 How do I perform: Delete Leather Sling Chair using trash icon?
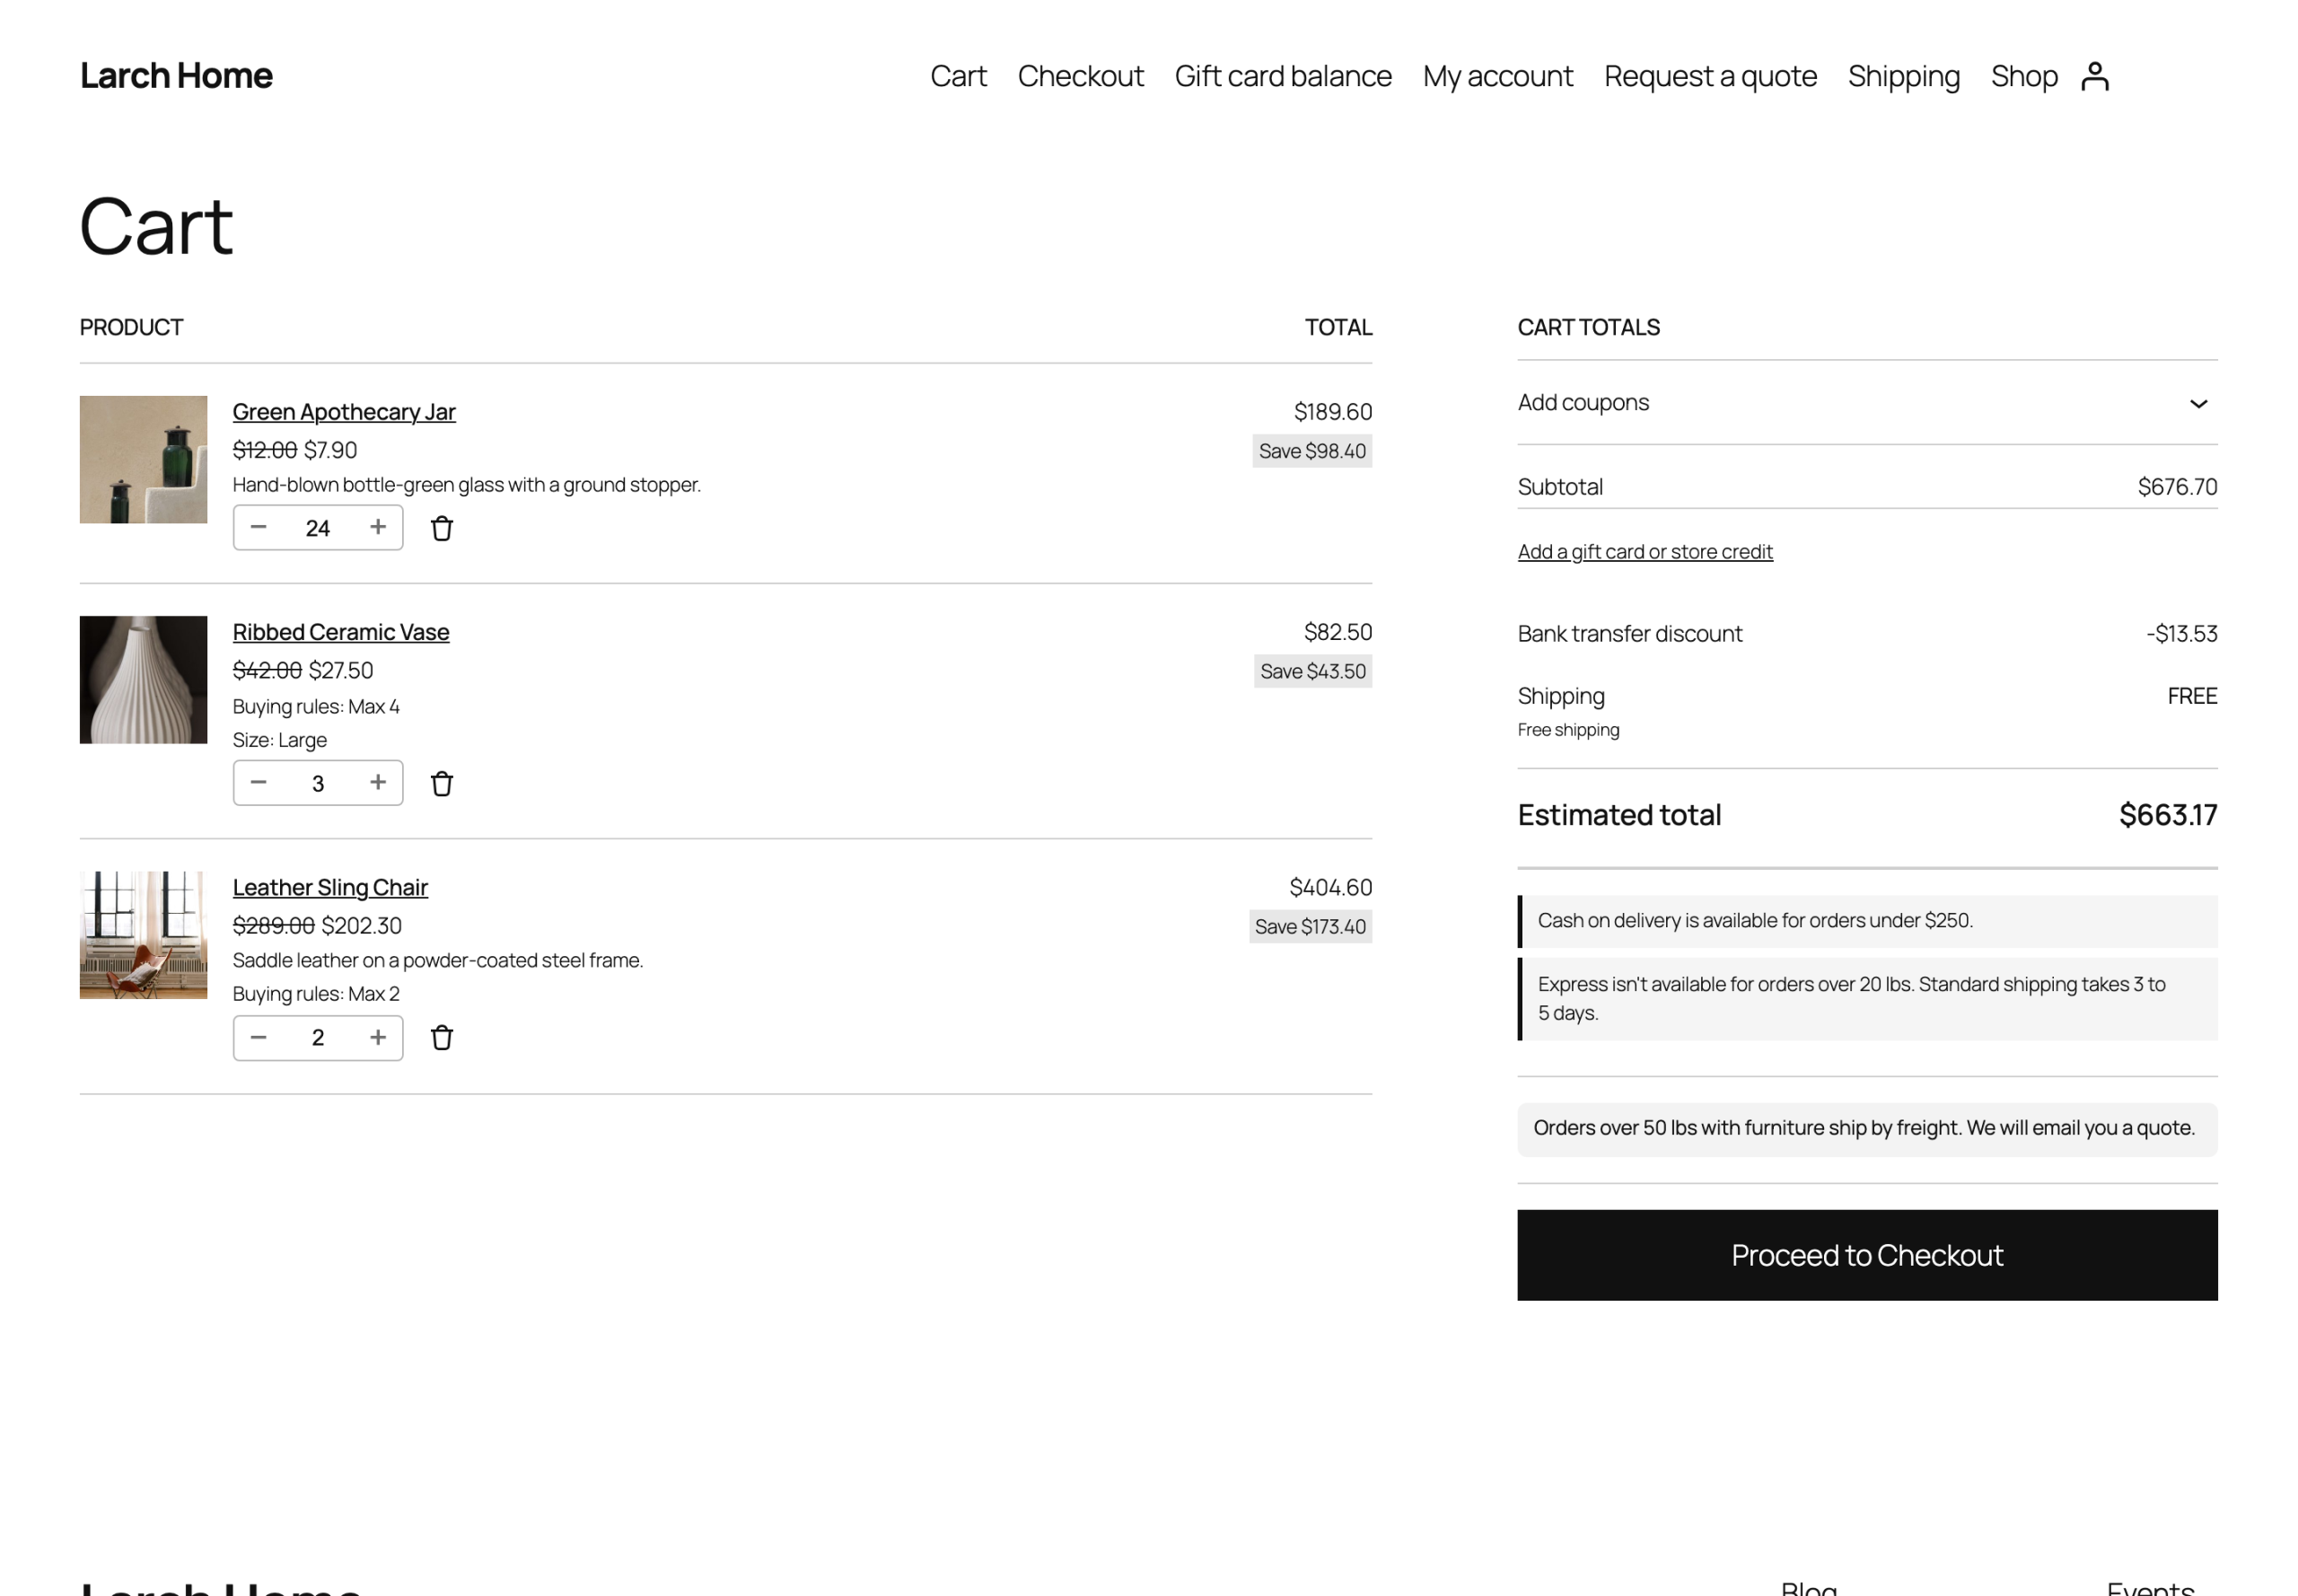pos(442,1038)
